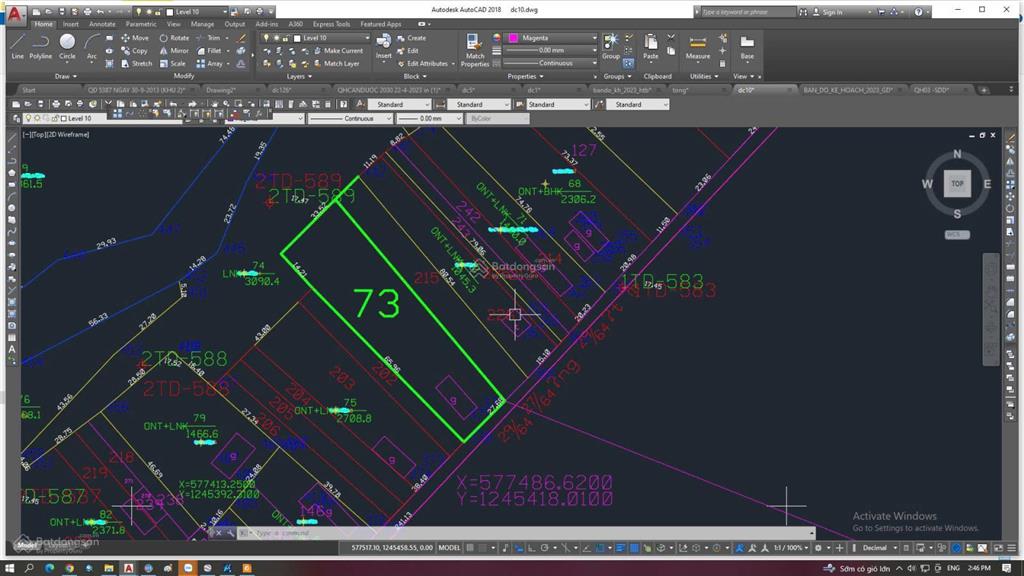Open the Windows Start menu
1024x576 pixels.
pyautogui.click(x=10, y=568)
